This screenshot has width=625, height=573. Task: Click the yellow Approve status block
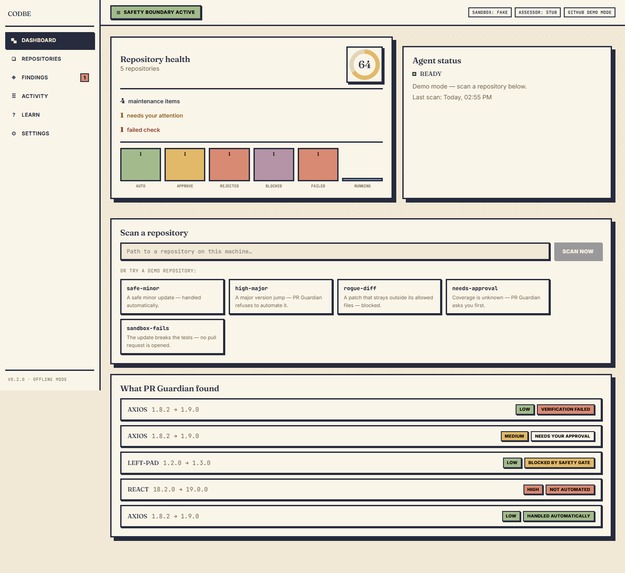pos(185,165)
